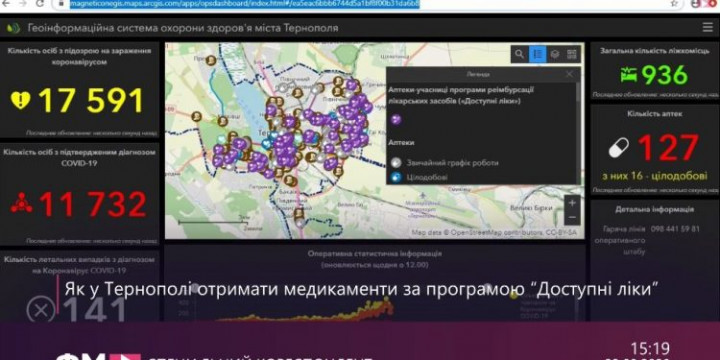Click the dashboard leaf logo
Image resolution: width=720 pixels, height=360 pixels.
(x=14, y=28)
